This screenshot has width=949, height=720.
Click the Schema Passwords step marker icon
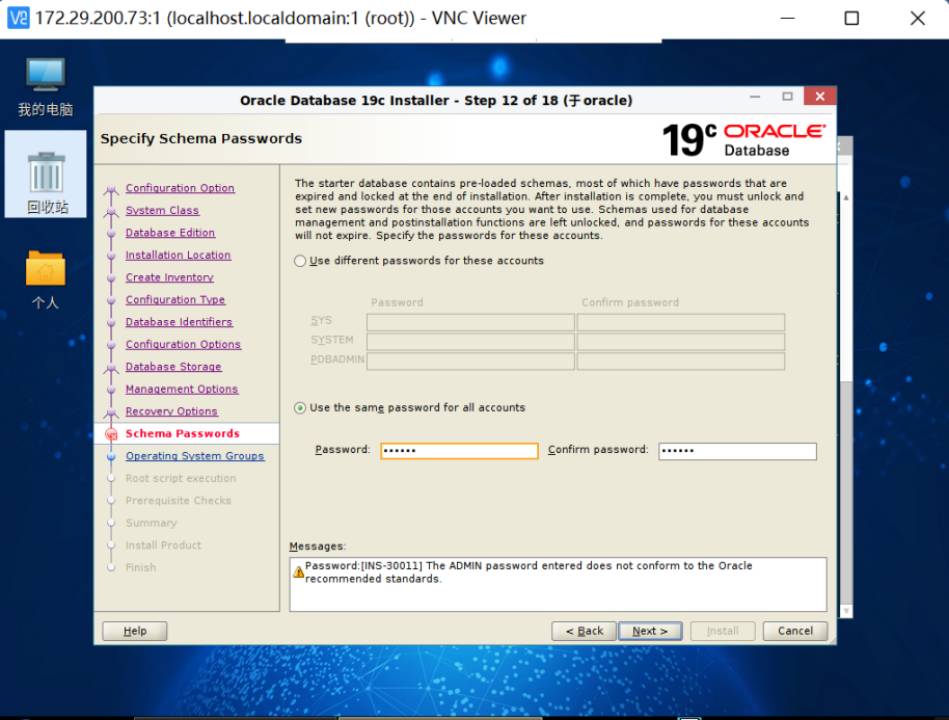(x=112, y=434)
